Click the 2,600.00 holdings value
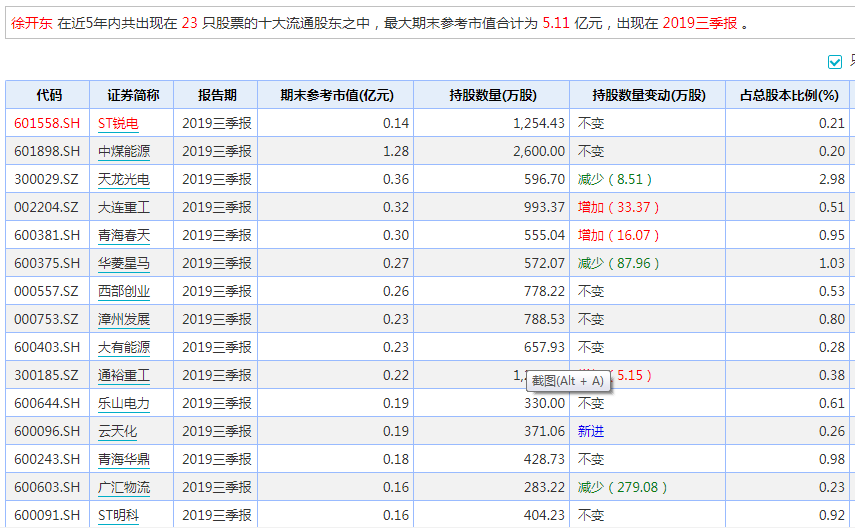The height and width of the screenshot is (528, 855). pyautogui.click(x=539, y=151)
